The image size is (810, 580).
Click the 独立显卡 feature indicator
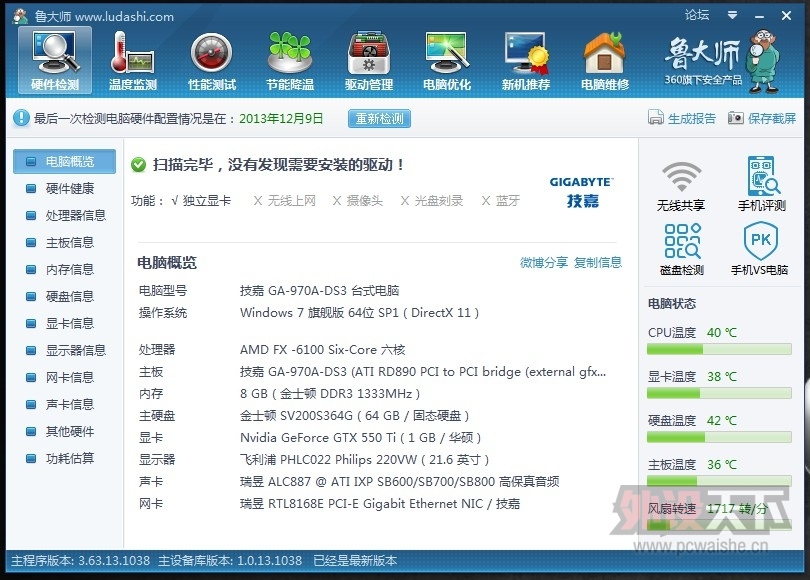click(x=201, y=200)
